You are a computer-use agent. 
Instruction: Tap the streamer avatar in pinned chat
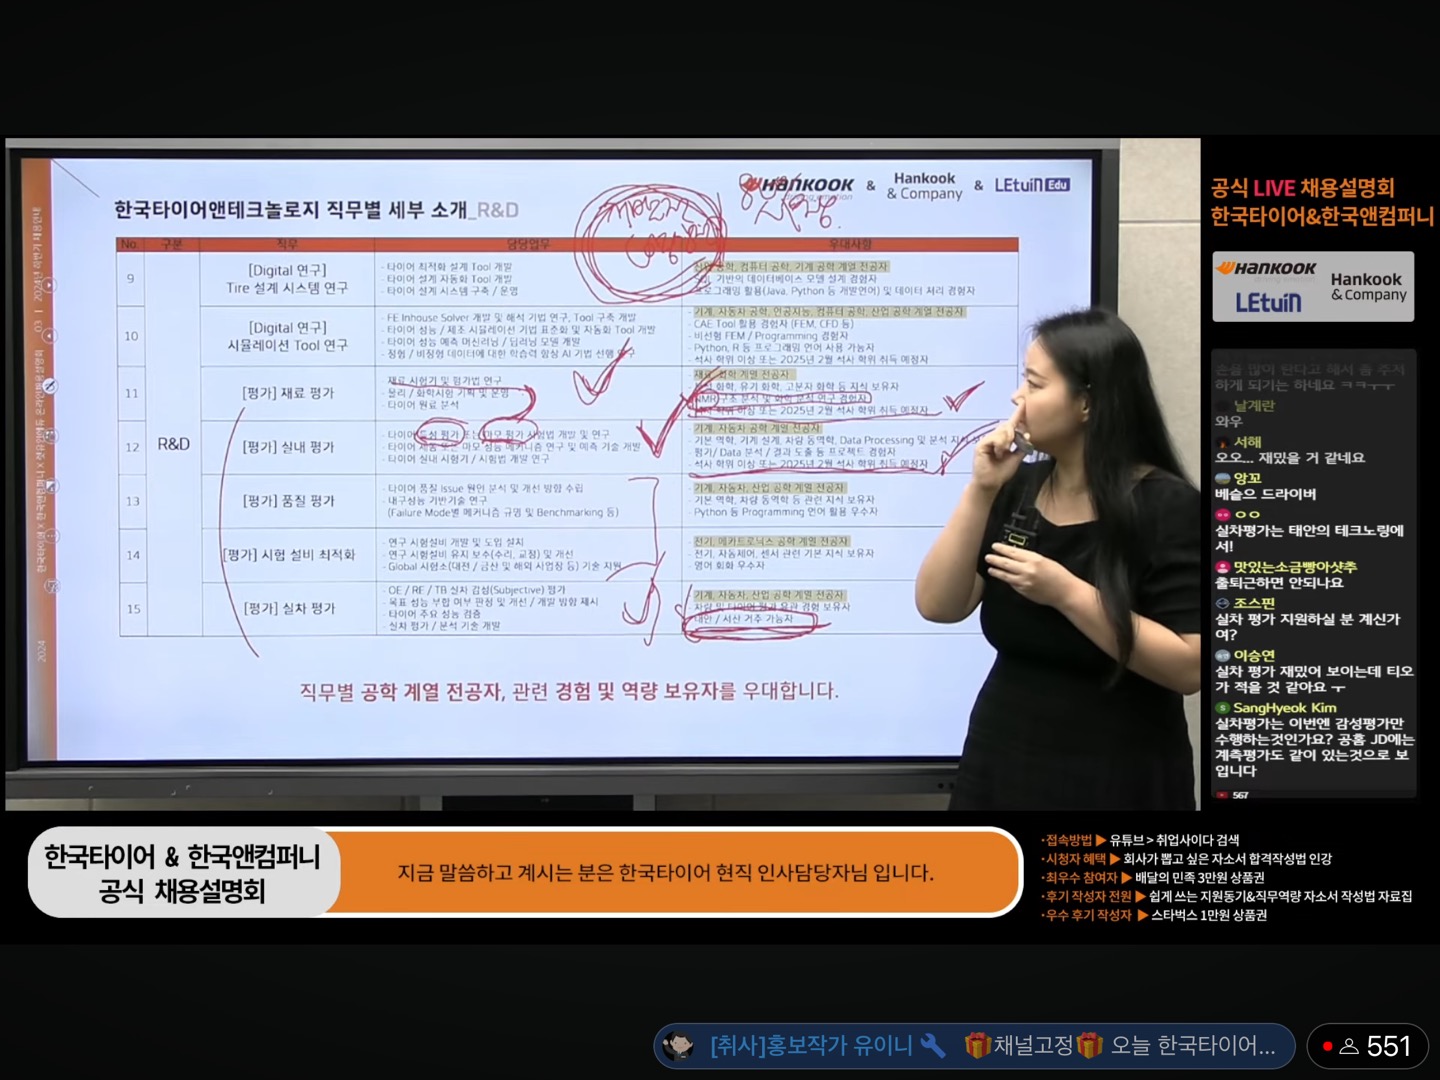click(x=679, y=1046)
